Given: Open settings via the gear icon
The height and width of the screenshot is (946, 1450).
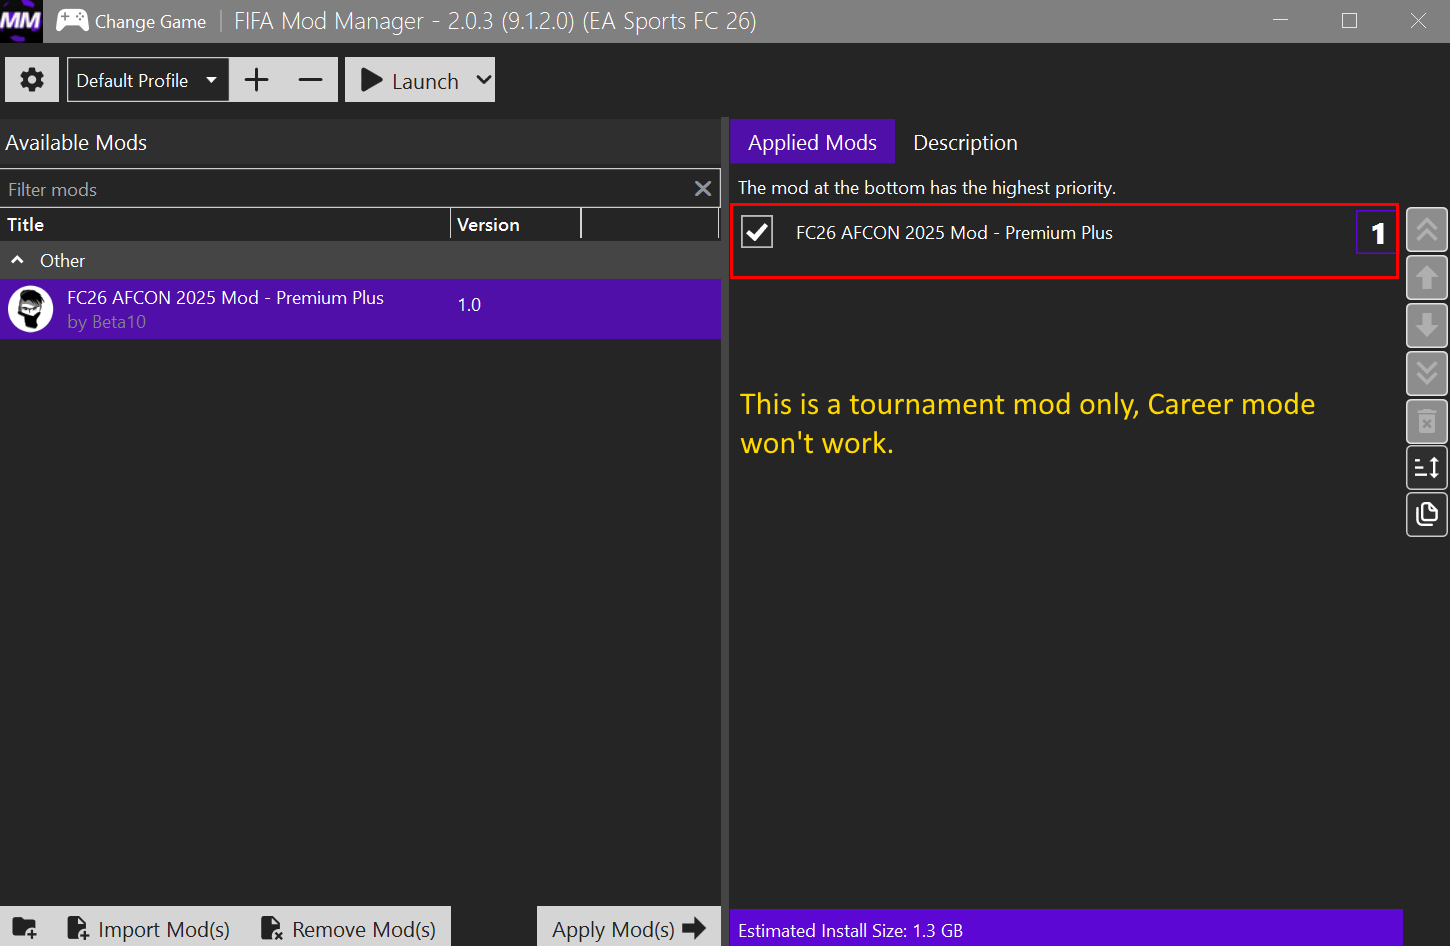Looking at the screenshot, I should 32,80.
